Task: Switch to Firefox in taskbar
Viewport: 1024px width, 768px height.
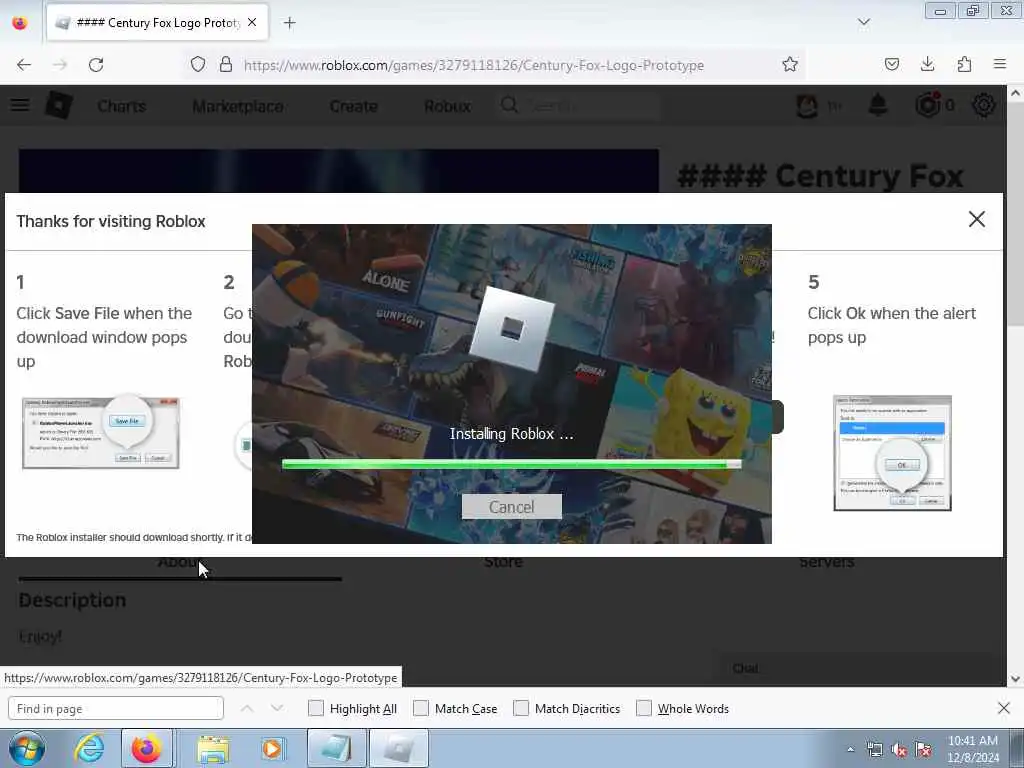Action: [x=147, y=748]
